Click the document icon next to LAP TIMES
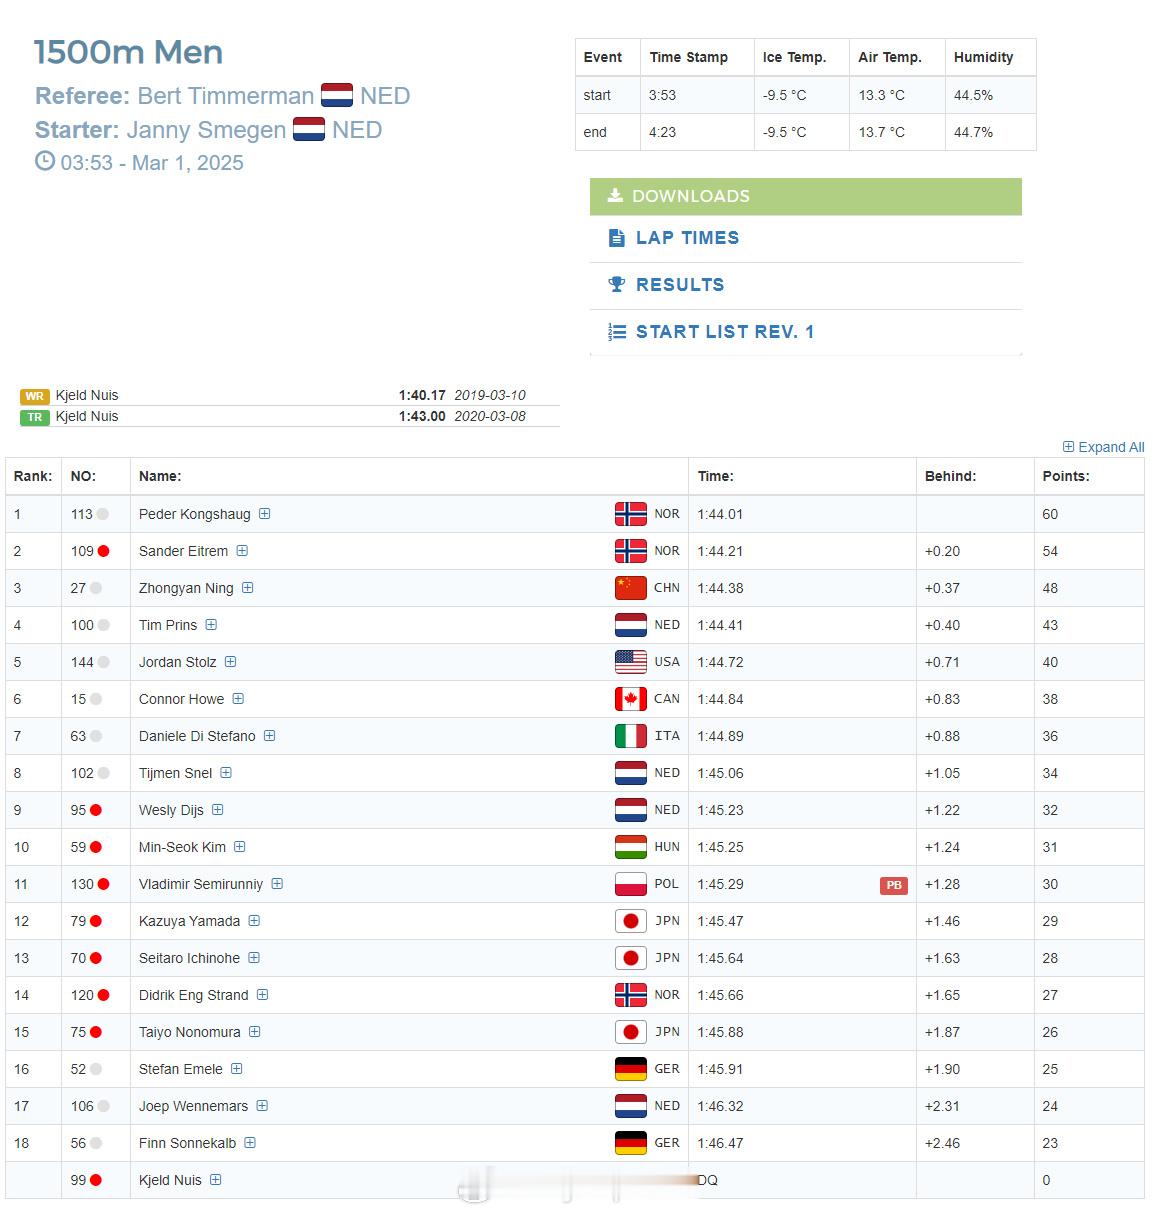 [x=616, y=238]
